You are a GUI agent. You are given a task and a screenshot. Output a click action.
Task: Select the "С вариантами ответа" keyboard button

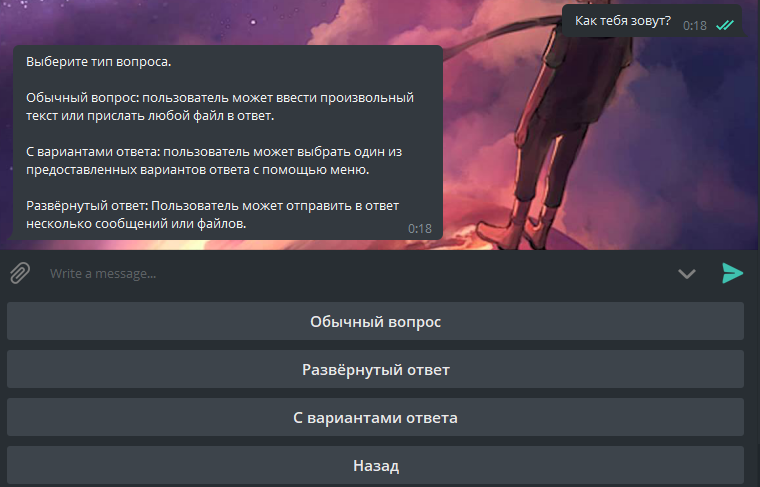(x=375, y=418)
